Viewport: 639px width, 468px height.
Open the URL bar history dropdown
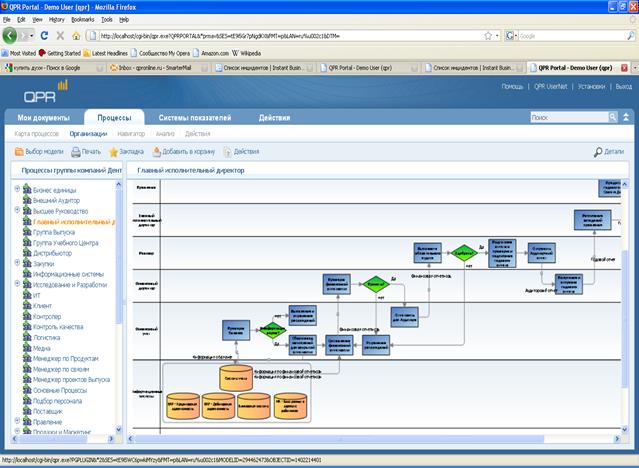498,36
